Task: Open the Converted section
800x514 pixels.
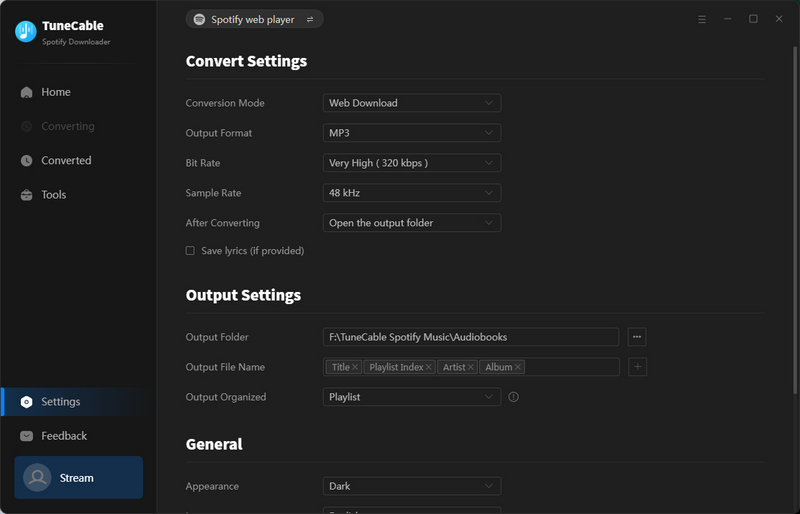Action: (x=66, y=161)
